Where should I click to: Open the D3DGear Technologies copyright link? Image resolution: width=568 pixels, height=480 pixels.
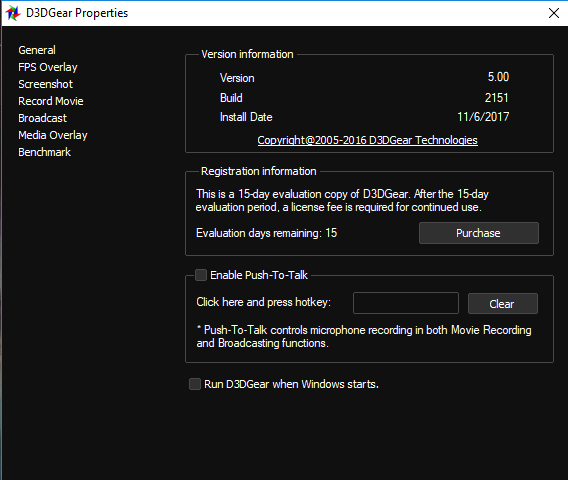pyautogui.click(x=367, y=140)
